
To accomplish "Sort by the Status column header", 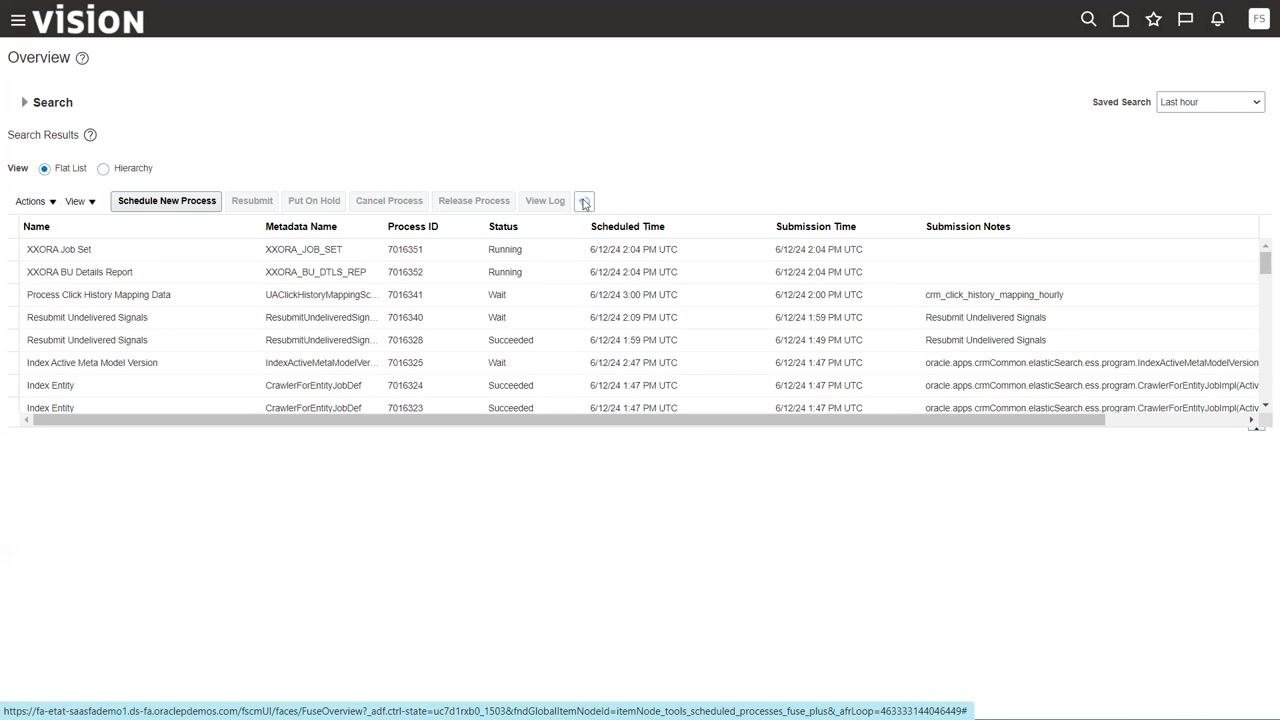I will click(503, 227).
